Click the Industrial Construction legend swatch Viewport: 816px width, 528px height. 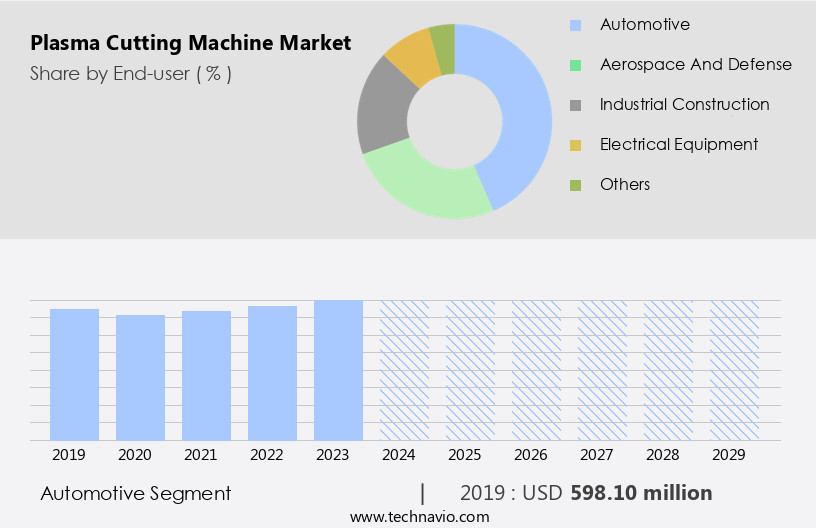tap(575, 105)
